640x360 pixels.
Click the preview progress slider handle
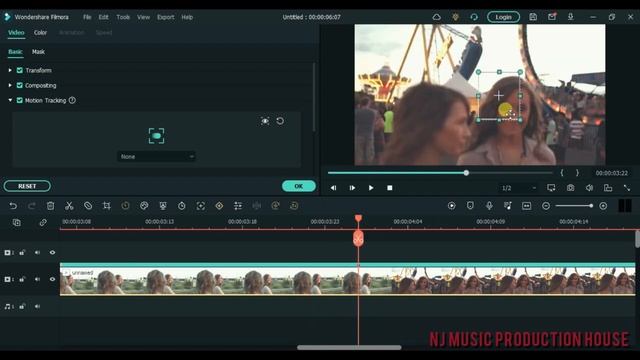pyautogui.click(x=466, y=173)
